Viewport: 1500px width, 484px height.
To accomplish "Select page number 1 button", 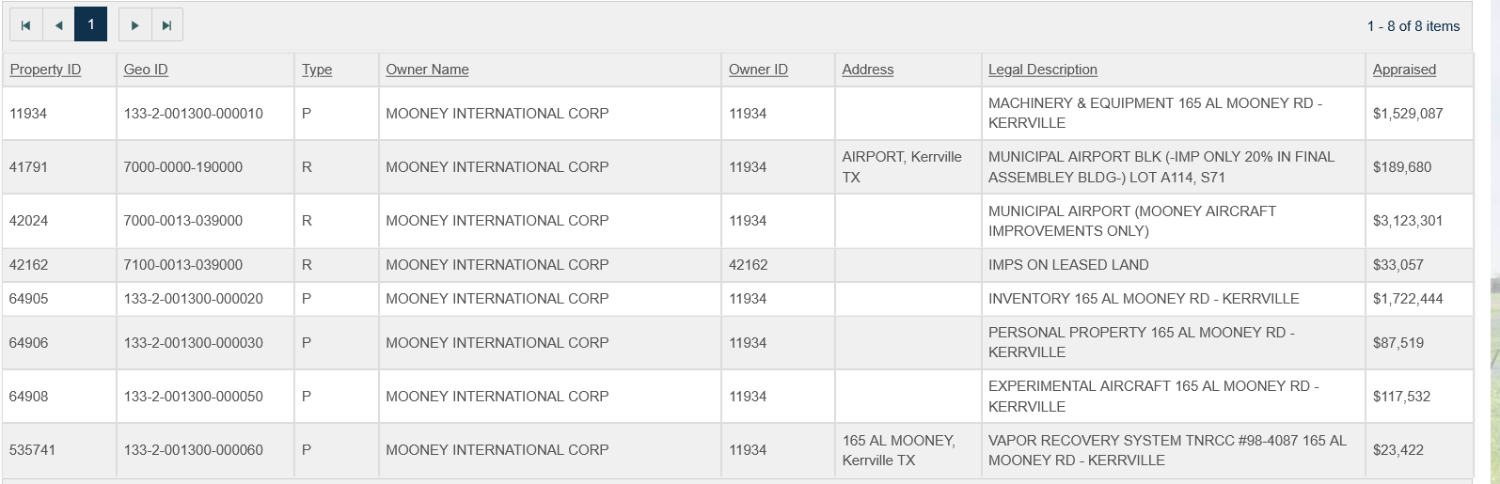I will click(91, 25).
